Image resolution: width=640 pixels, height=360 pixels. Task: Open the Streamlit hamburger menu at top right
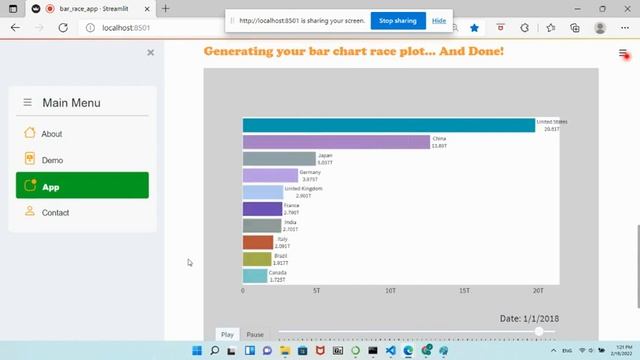(623, 53)
